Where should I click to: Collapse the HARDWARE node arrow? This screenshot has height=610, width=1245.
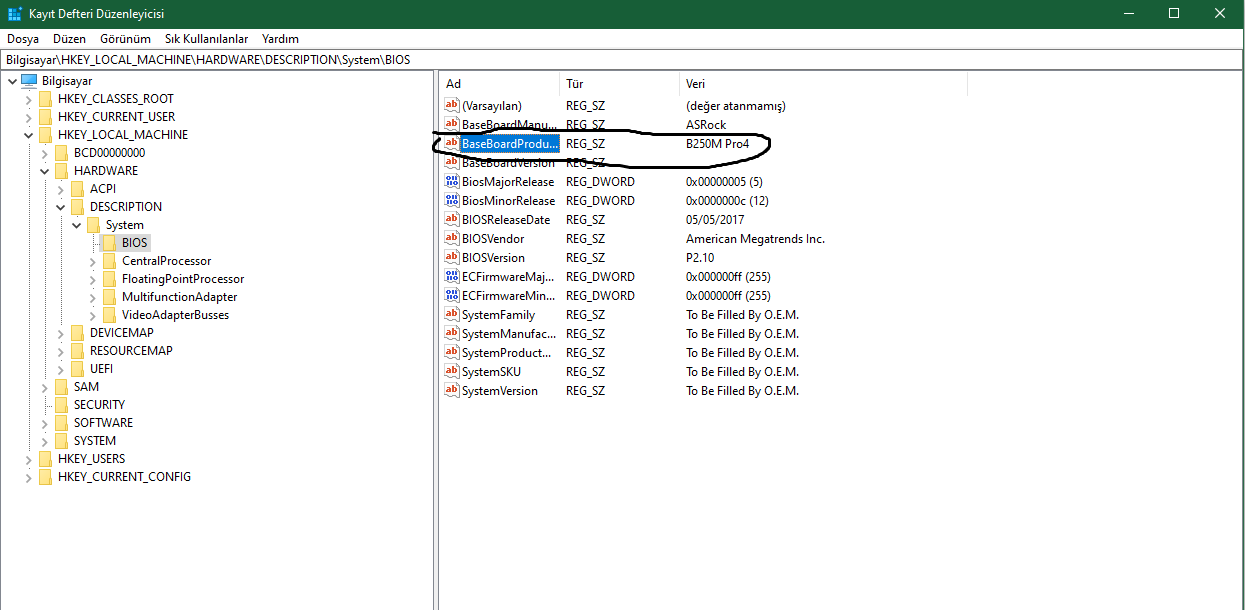(44, 171)
